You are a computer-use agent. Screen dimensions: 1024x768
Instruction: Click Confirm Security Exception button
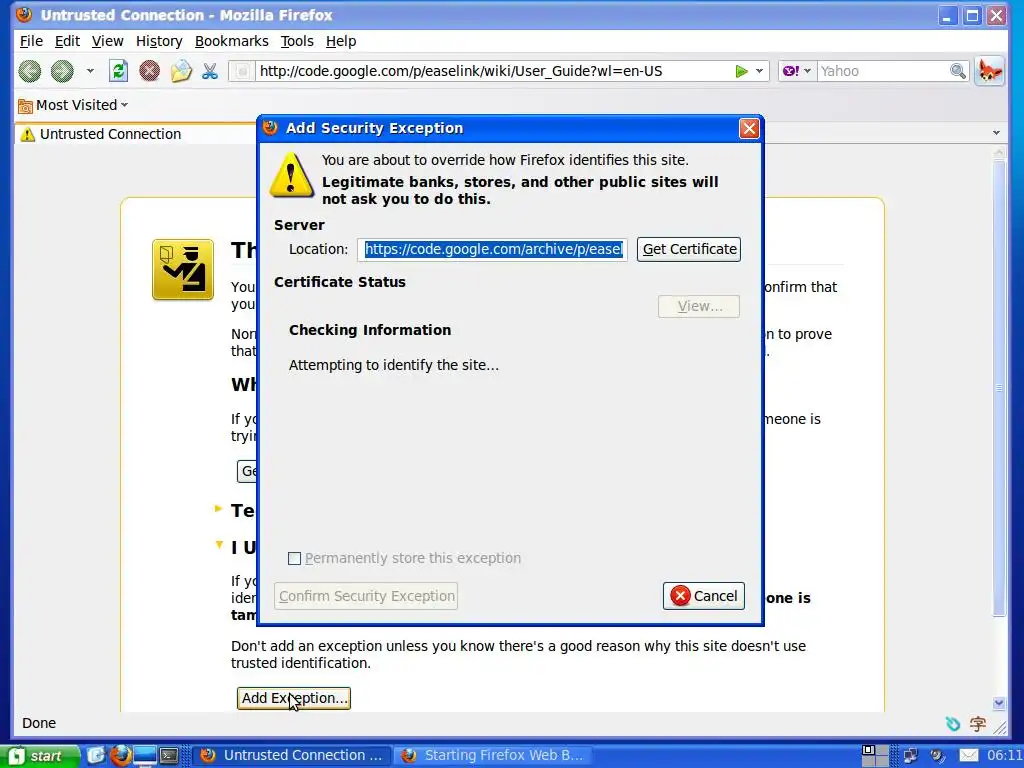click(366, 596)
